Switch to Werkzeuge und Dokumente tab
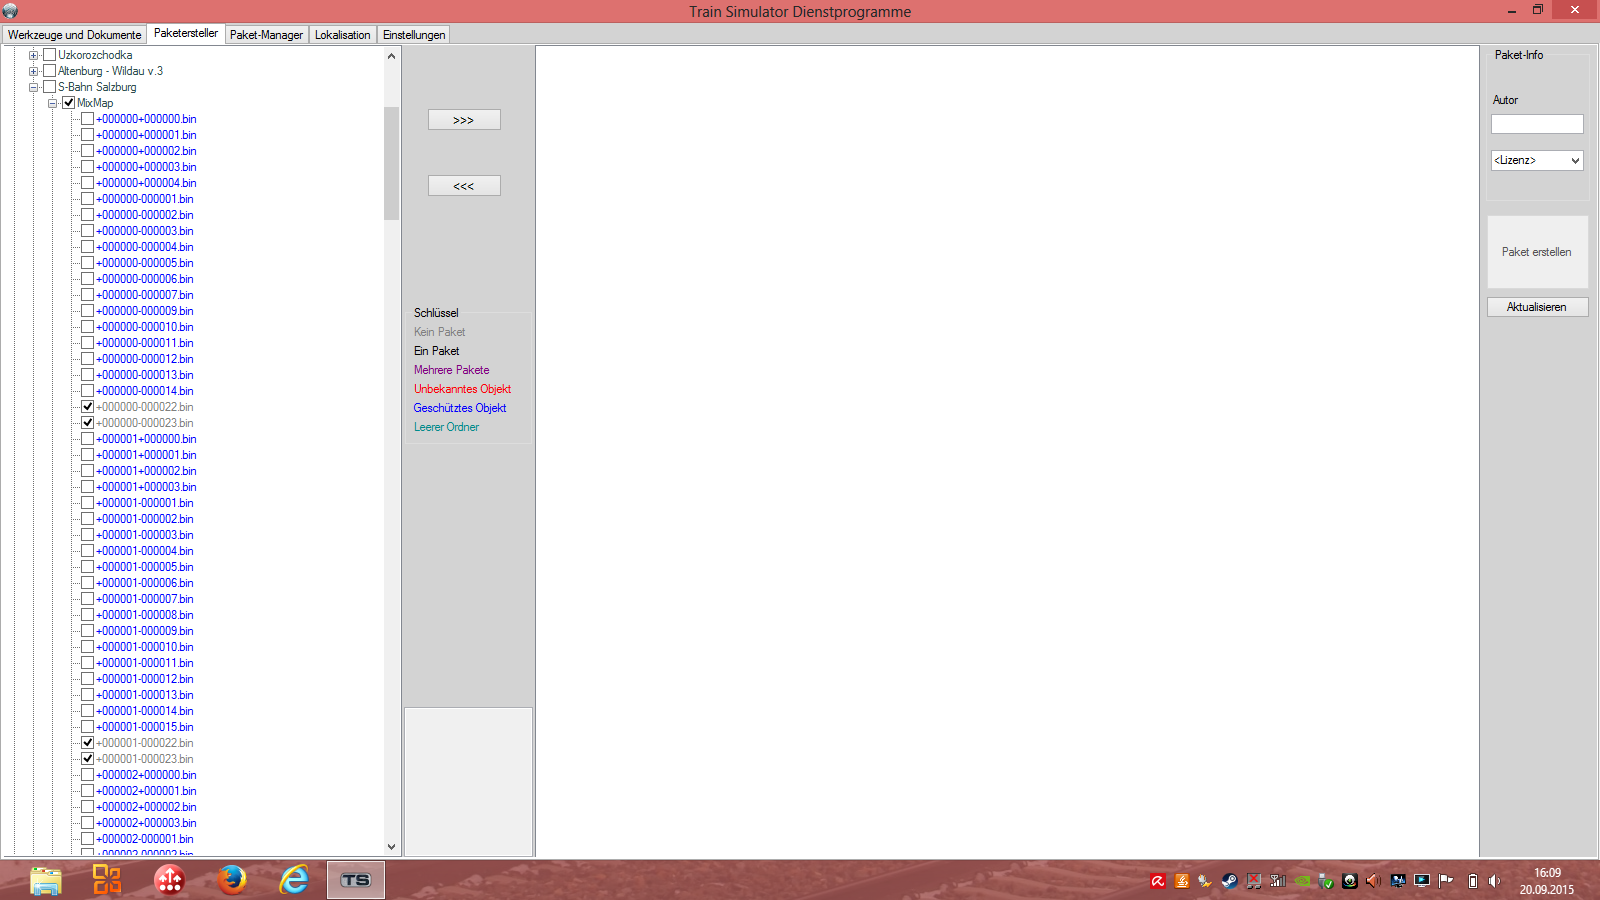 click(x=75, y=35)
